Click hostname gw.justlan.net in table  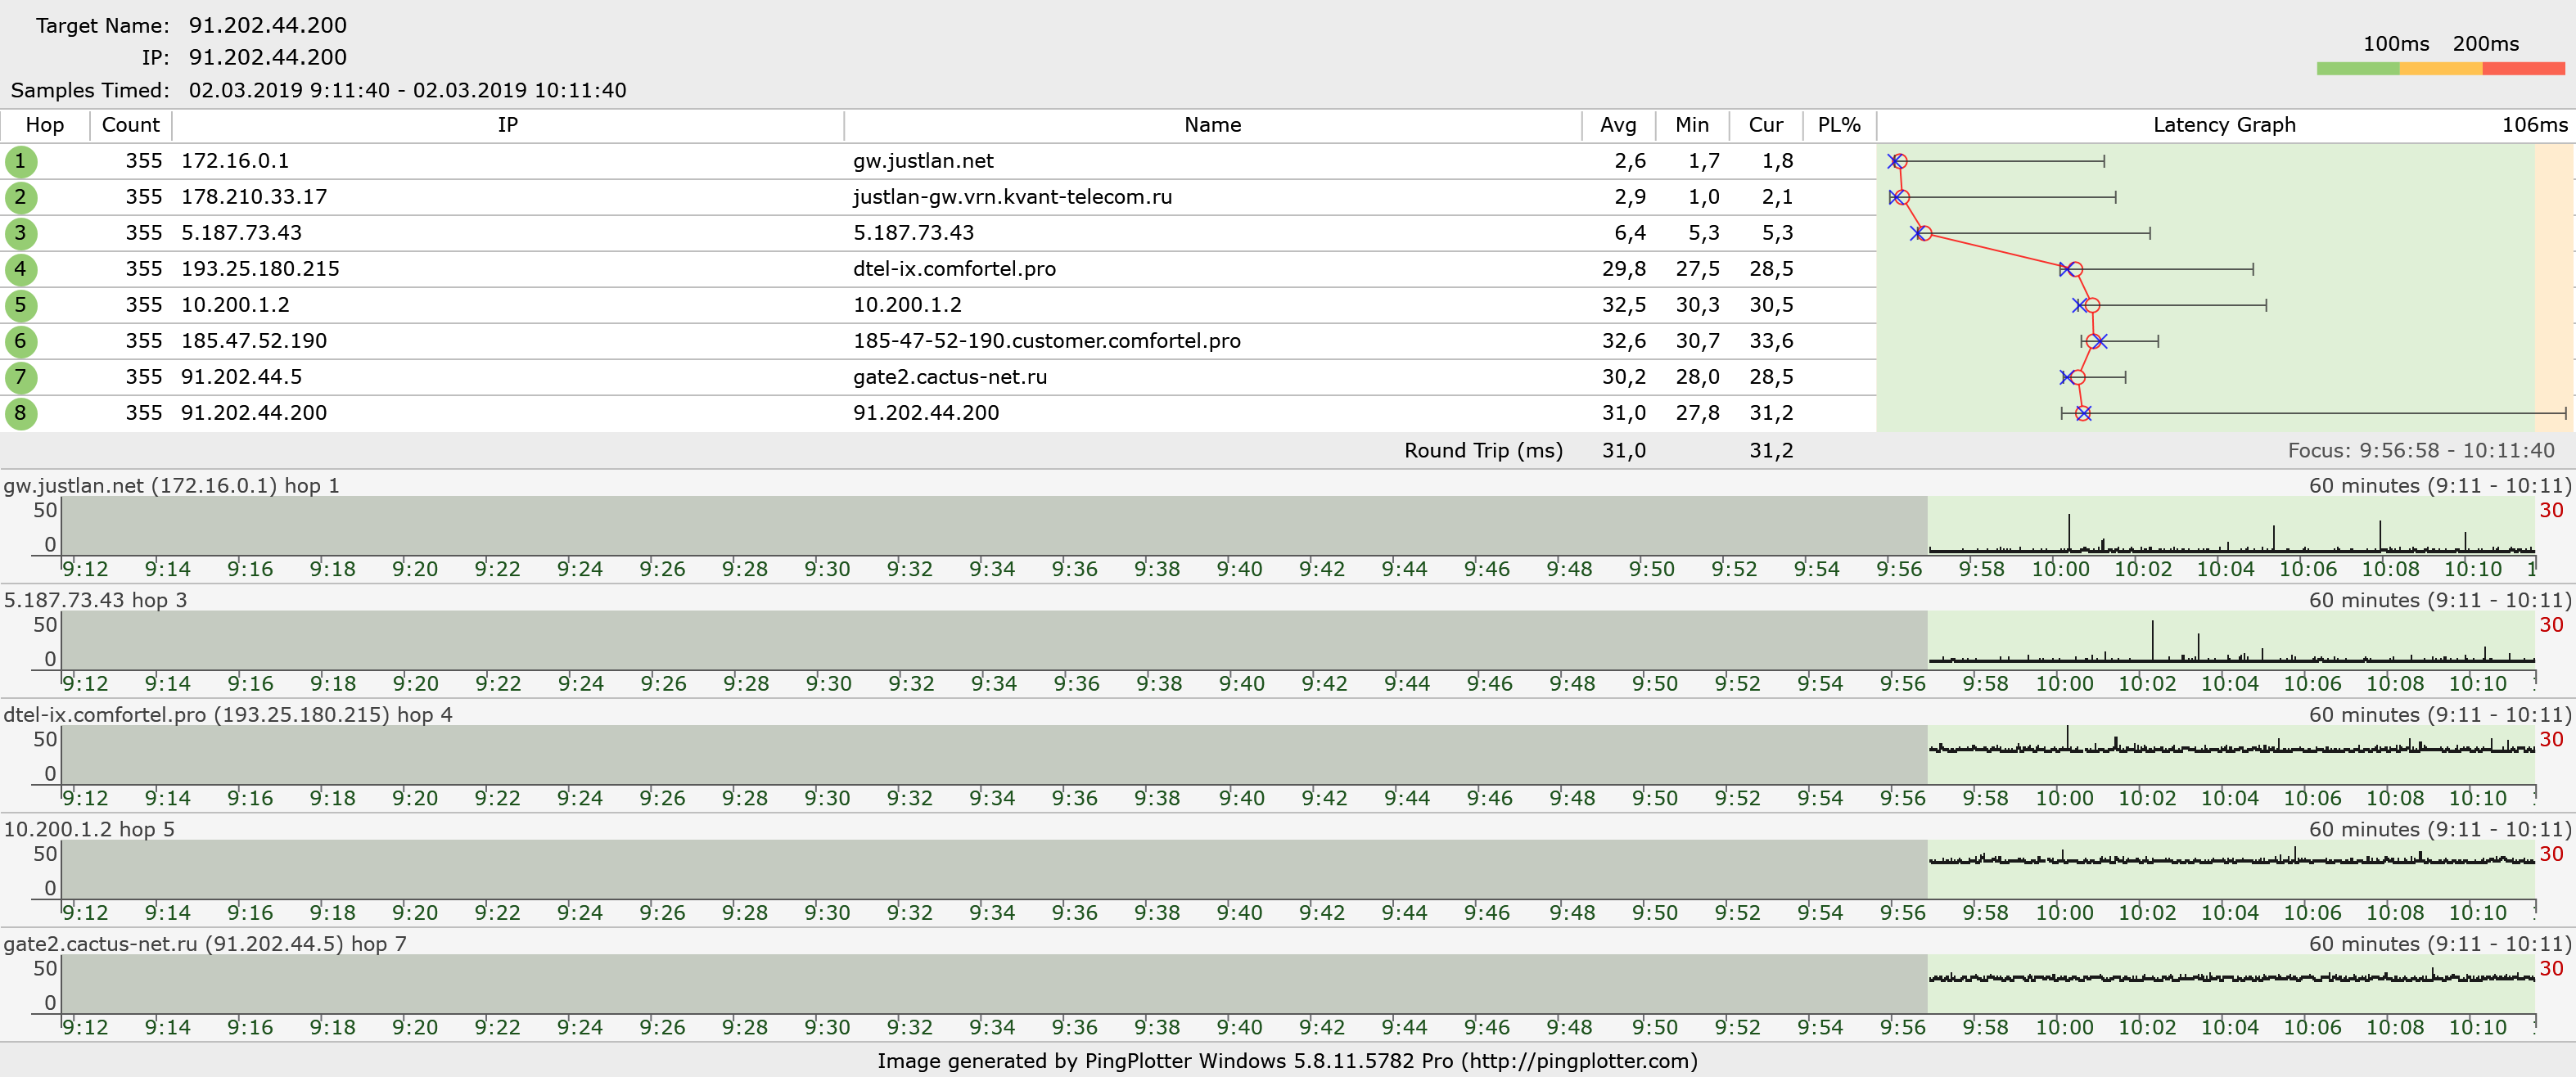click(x=923, y=161)
